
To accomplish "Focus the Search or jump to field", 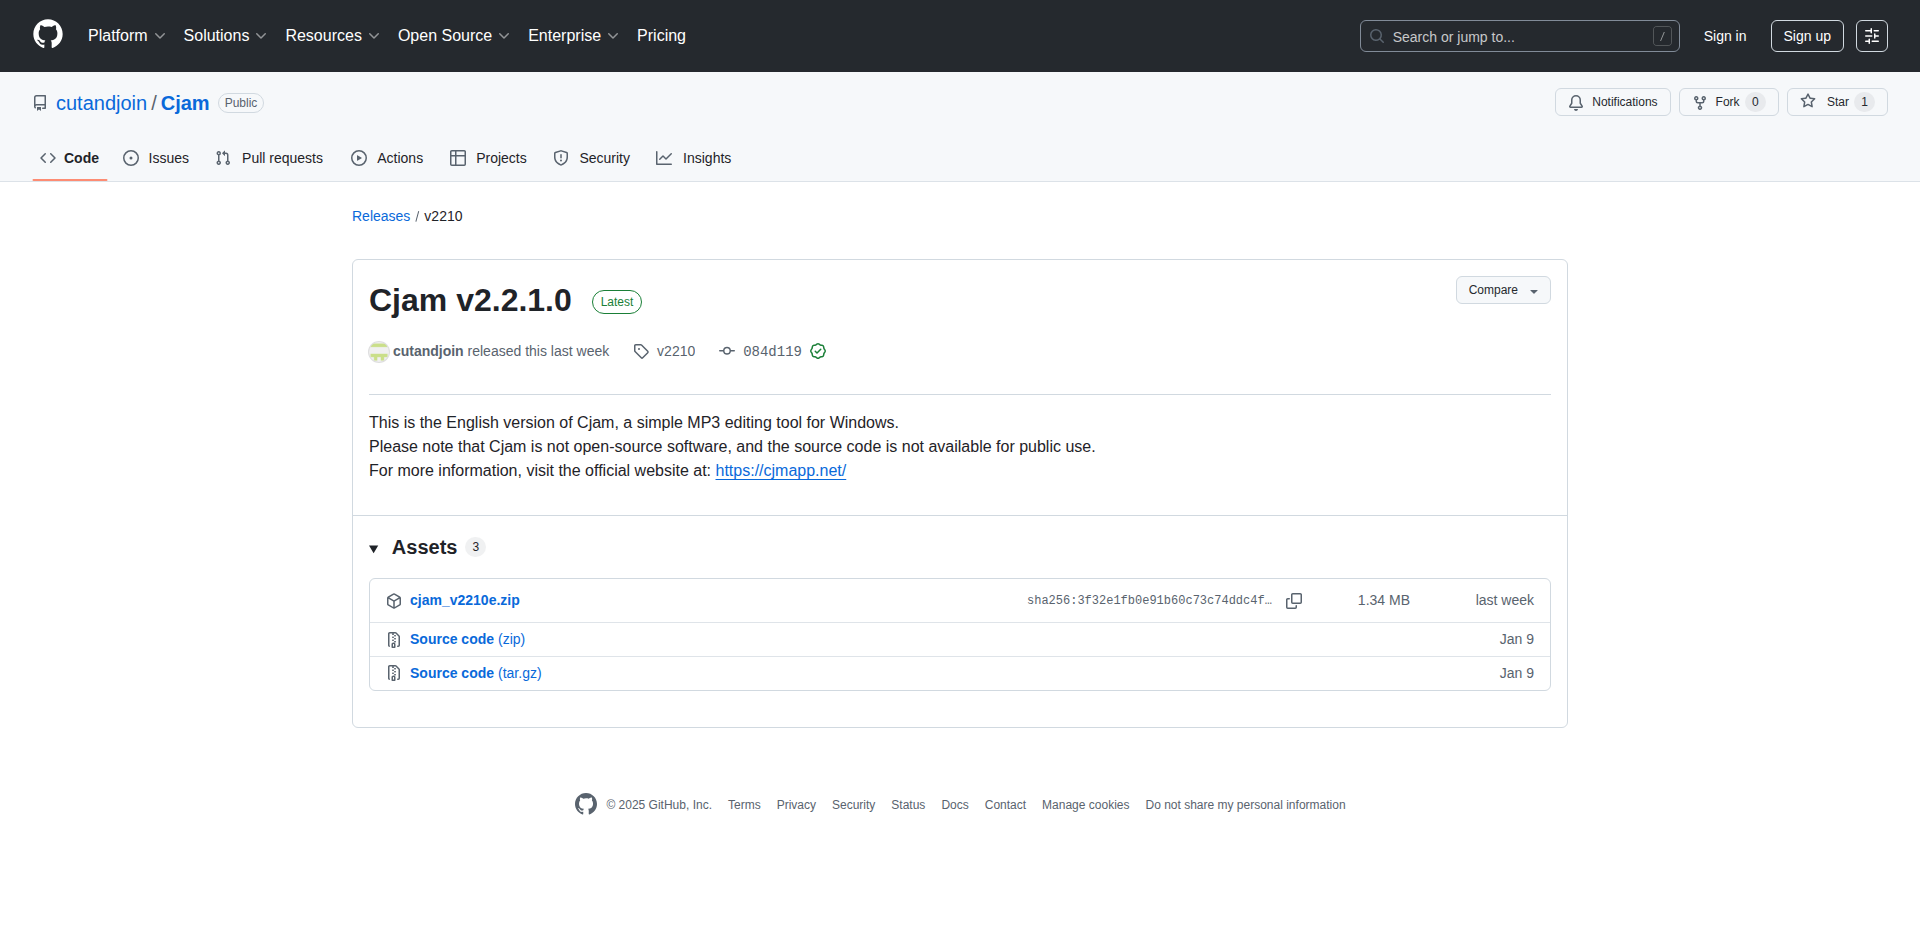I will 1519,36.
